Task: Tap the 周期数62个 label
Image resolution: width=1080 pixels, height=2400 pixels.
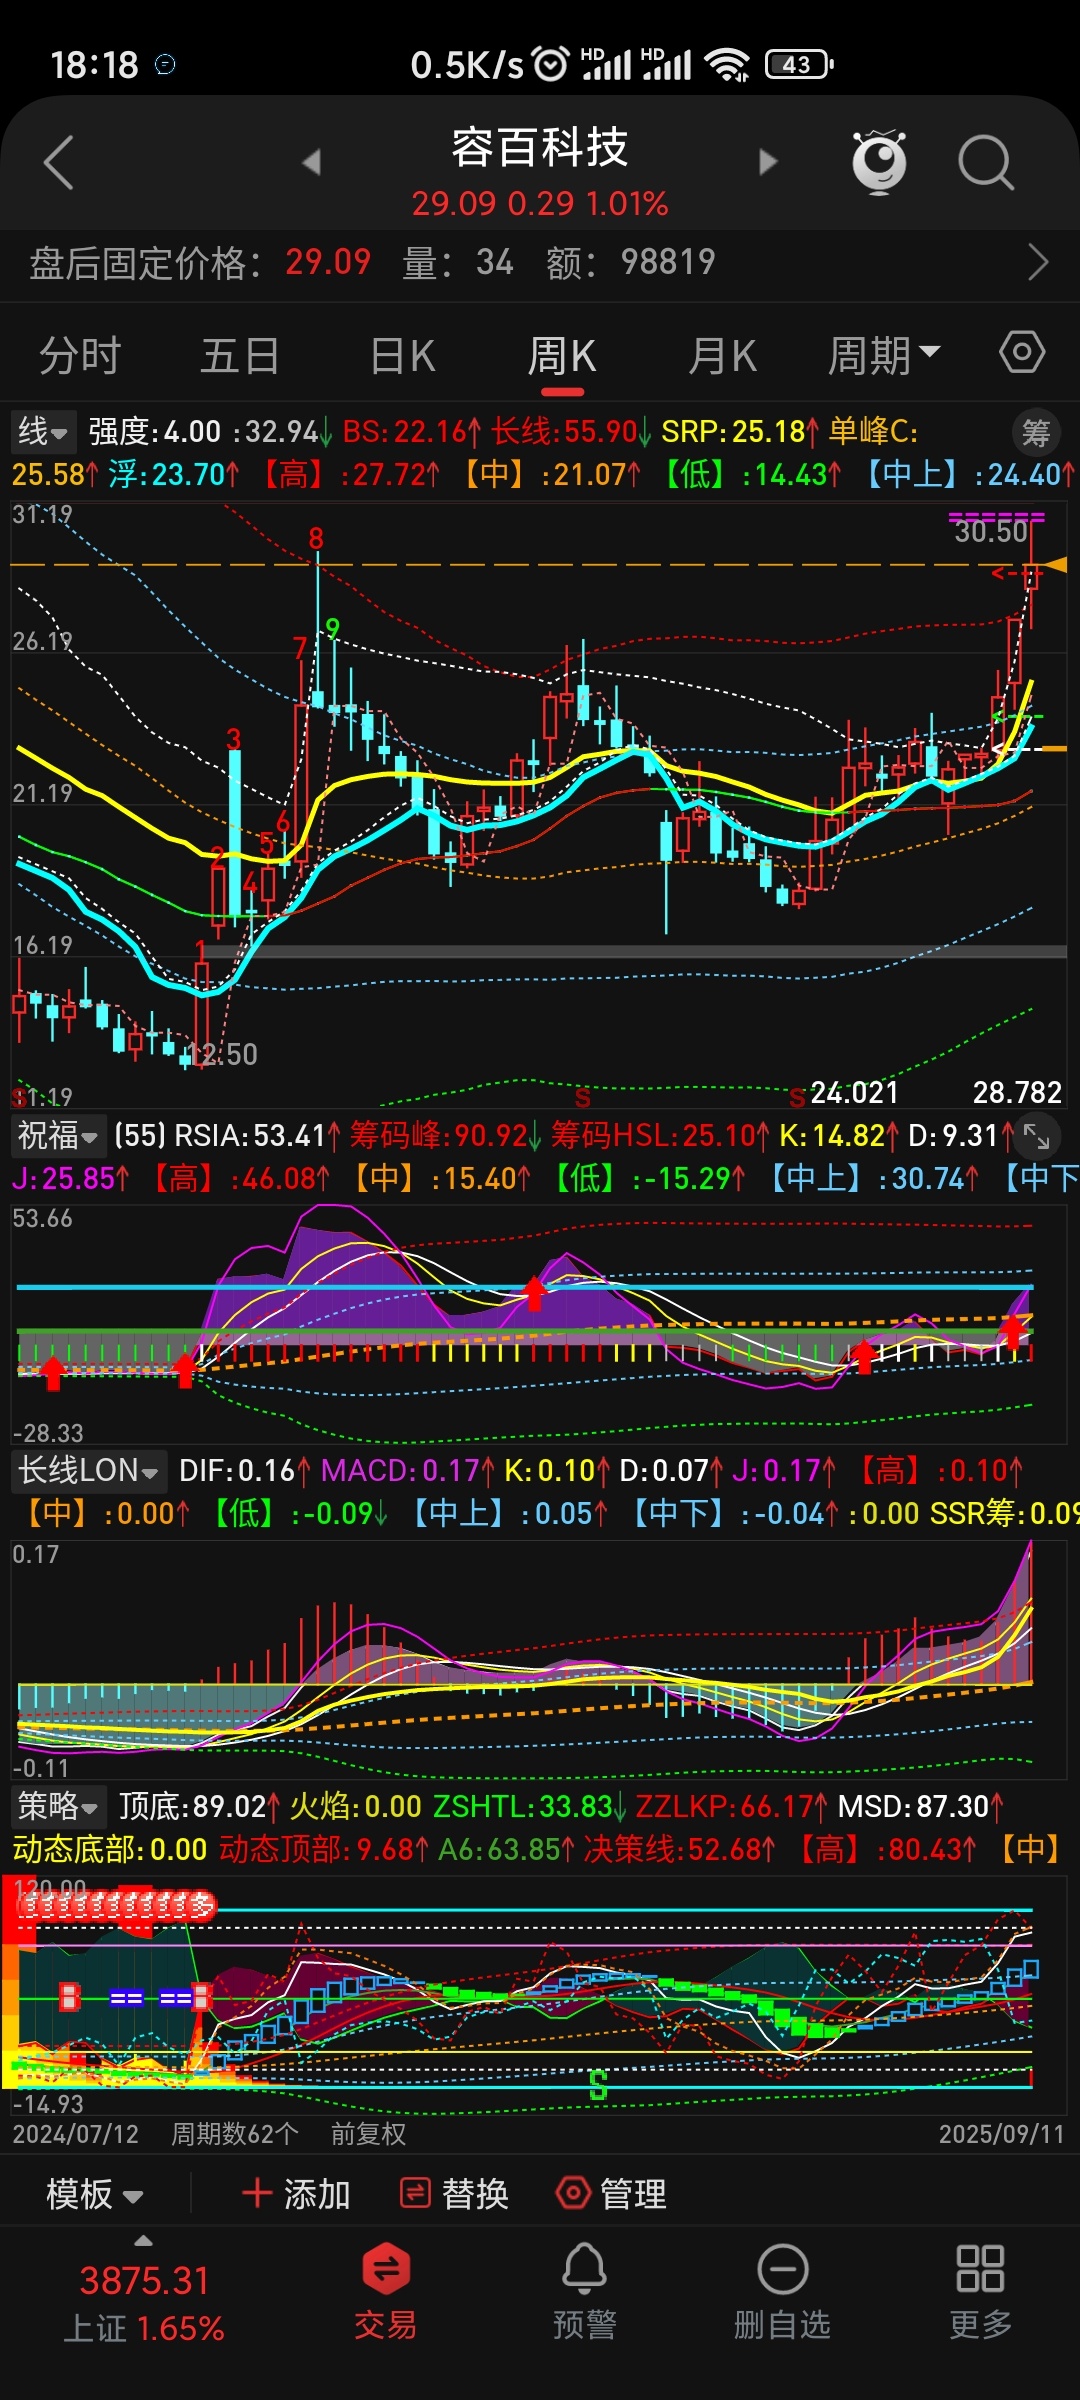Action: [x=235, y=2134]
